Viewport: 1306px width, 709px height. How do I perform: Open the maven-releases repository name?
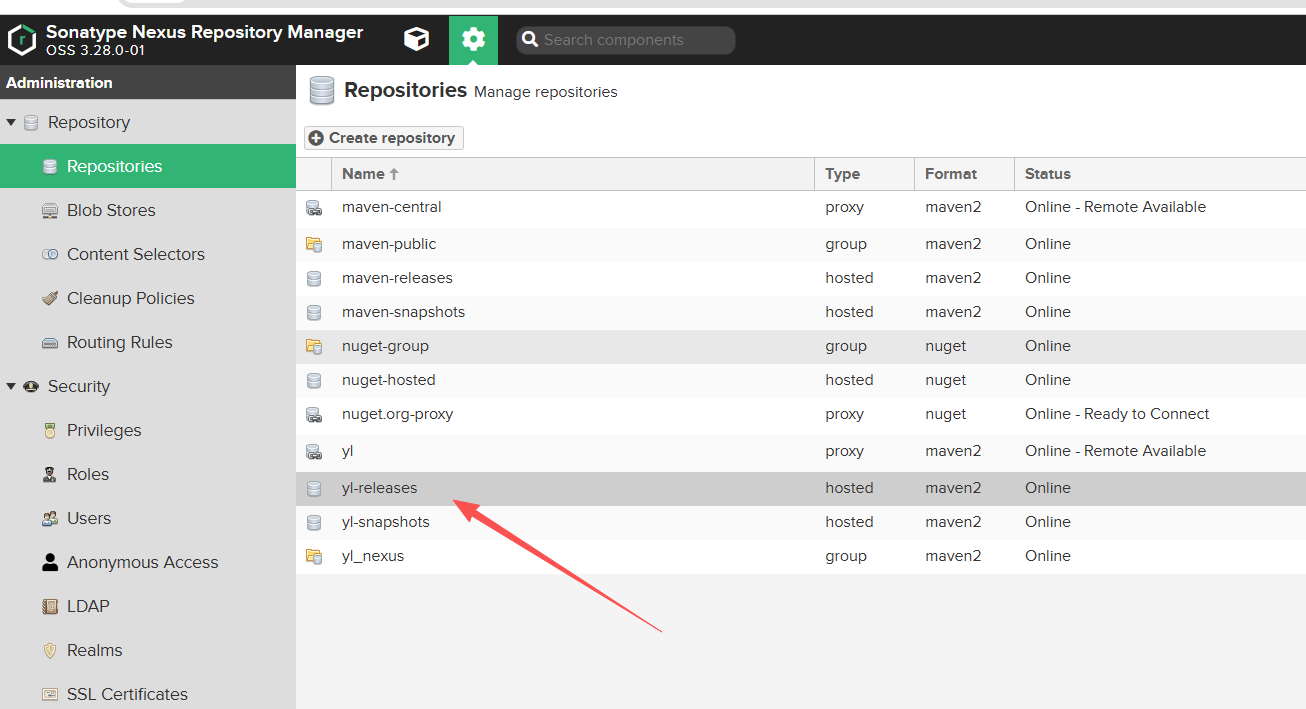(397, 278)
